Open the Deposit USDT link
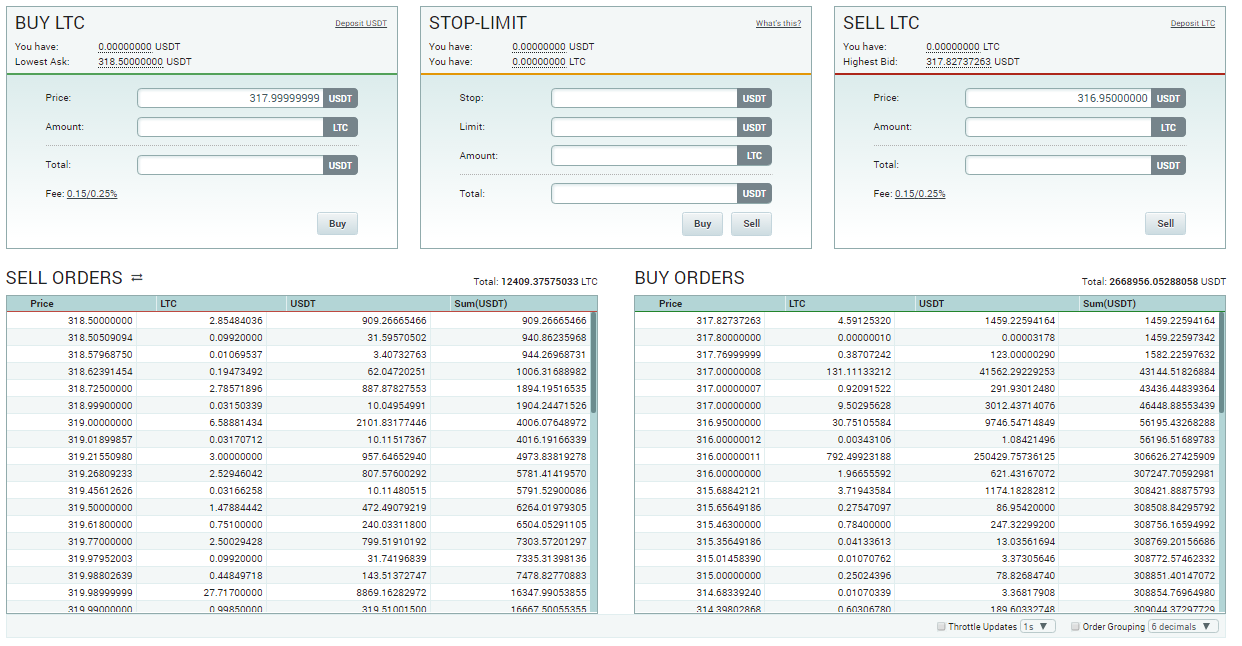1242x646 pixels. (361, 23)
